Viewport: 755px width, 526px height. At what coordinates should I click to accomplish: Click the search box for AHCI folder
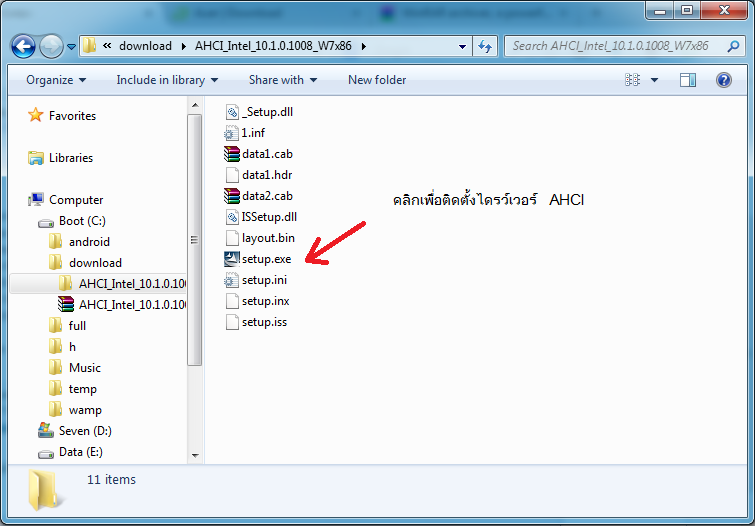click(x=615, y=46)
